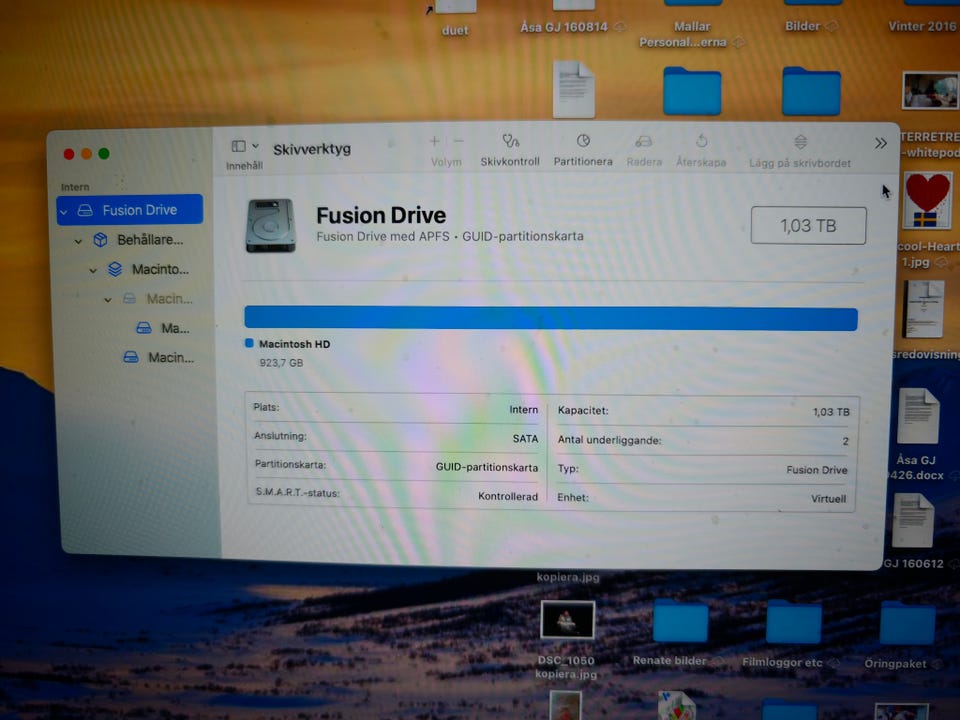Collapse the Macinto... volume group chevron
Screen dimensions: 960x720
coord(93,270)
